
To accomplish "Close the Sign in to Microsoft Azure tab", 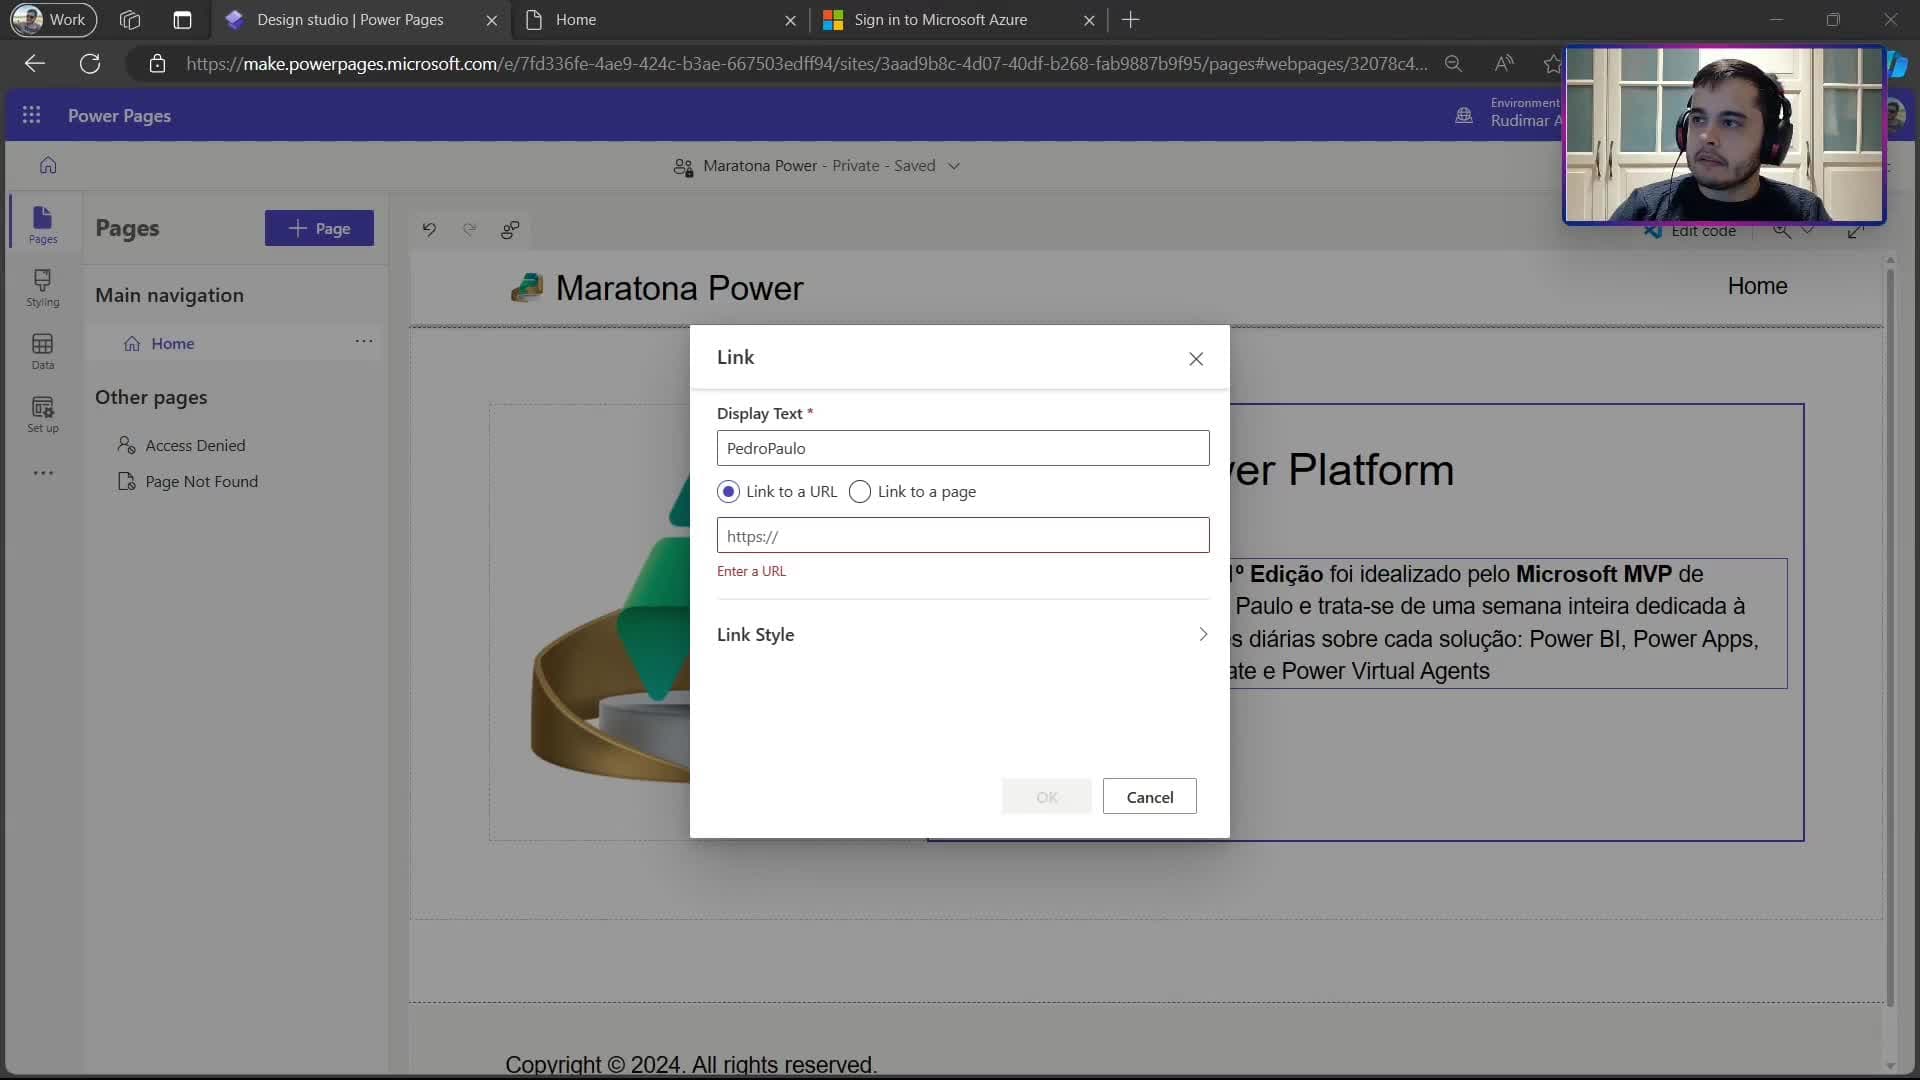I will tap(1089, 20).
